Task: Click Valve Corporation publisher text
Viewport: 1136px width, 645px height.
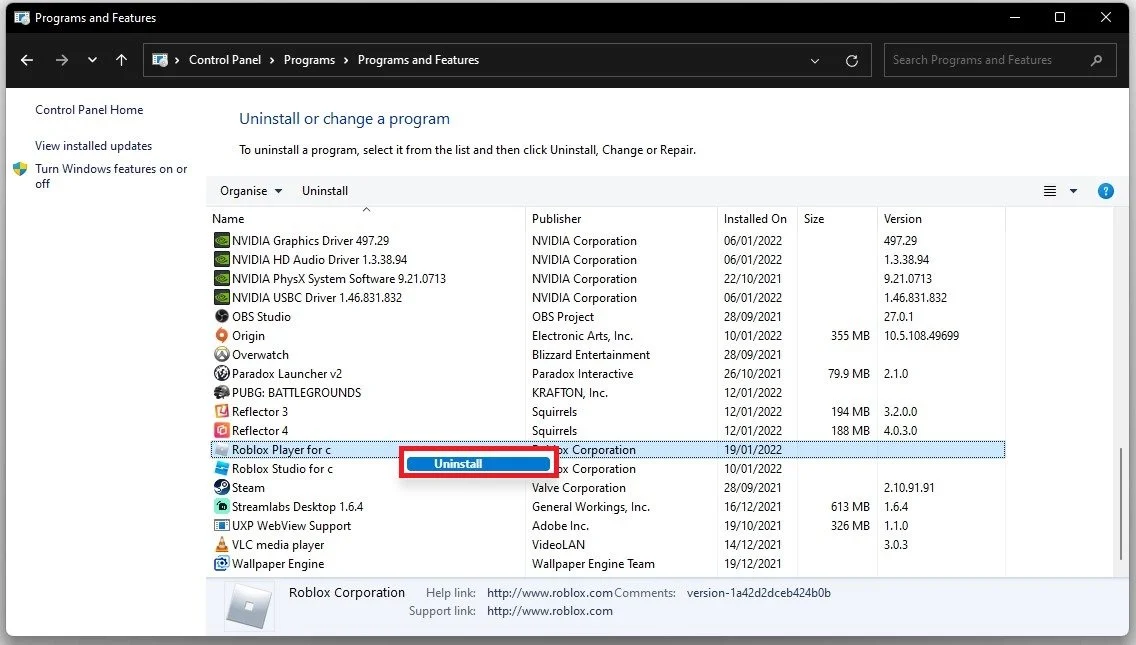Action: (578, 488)
